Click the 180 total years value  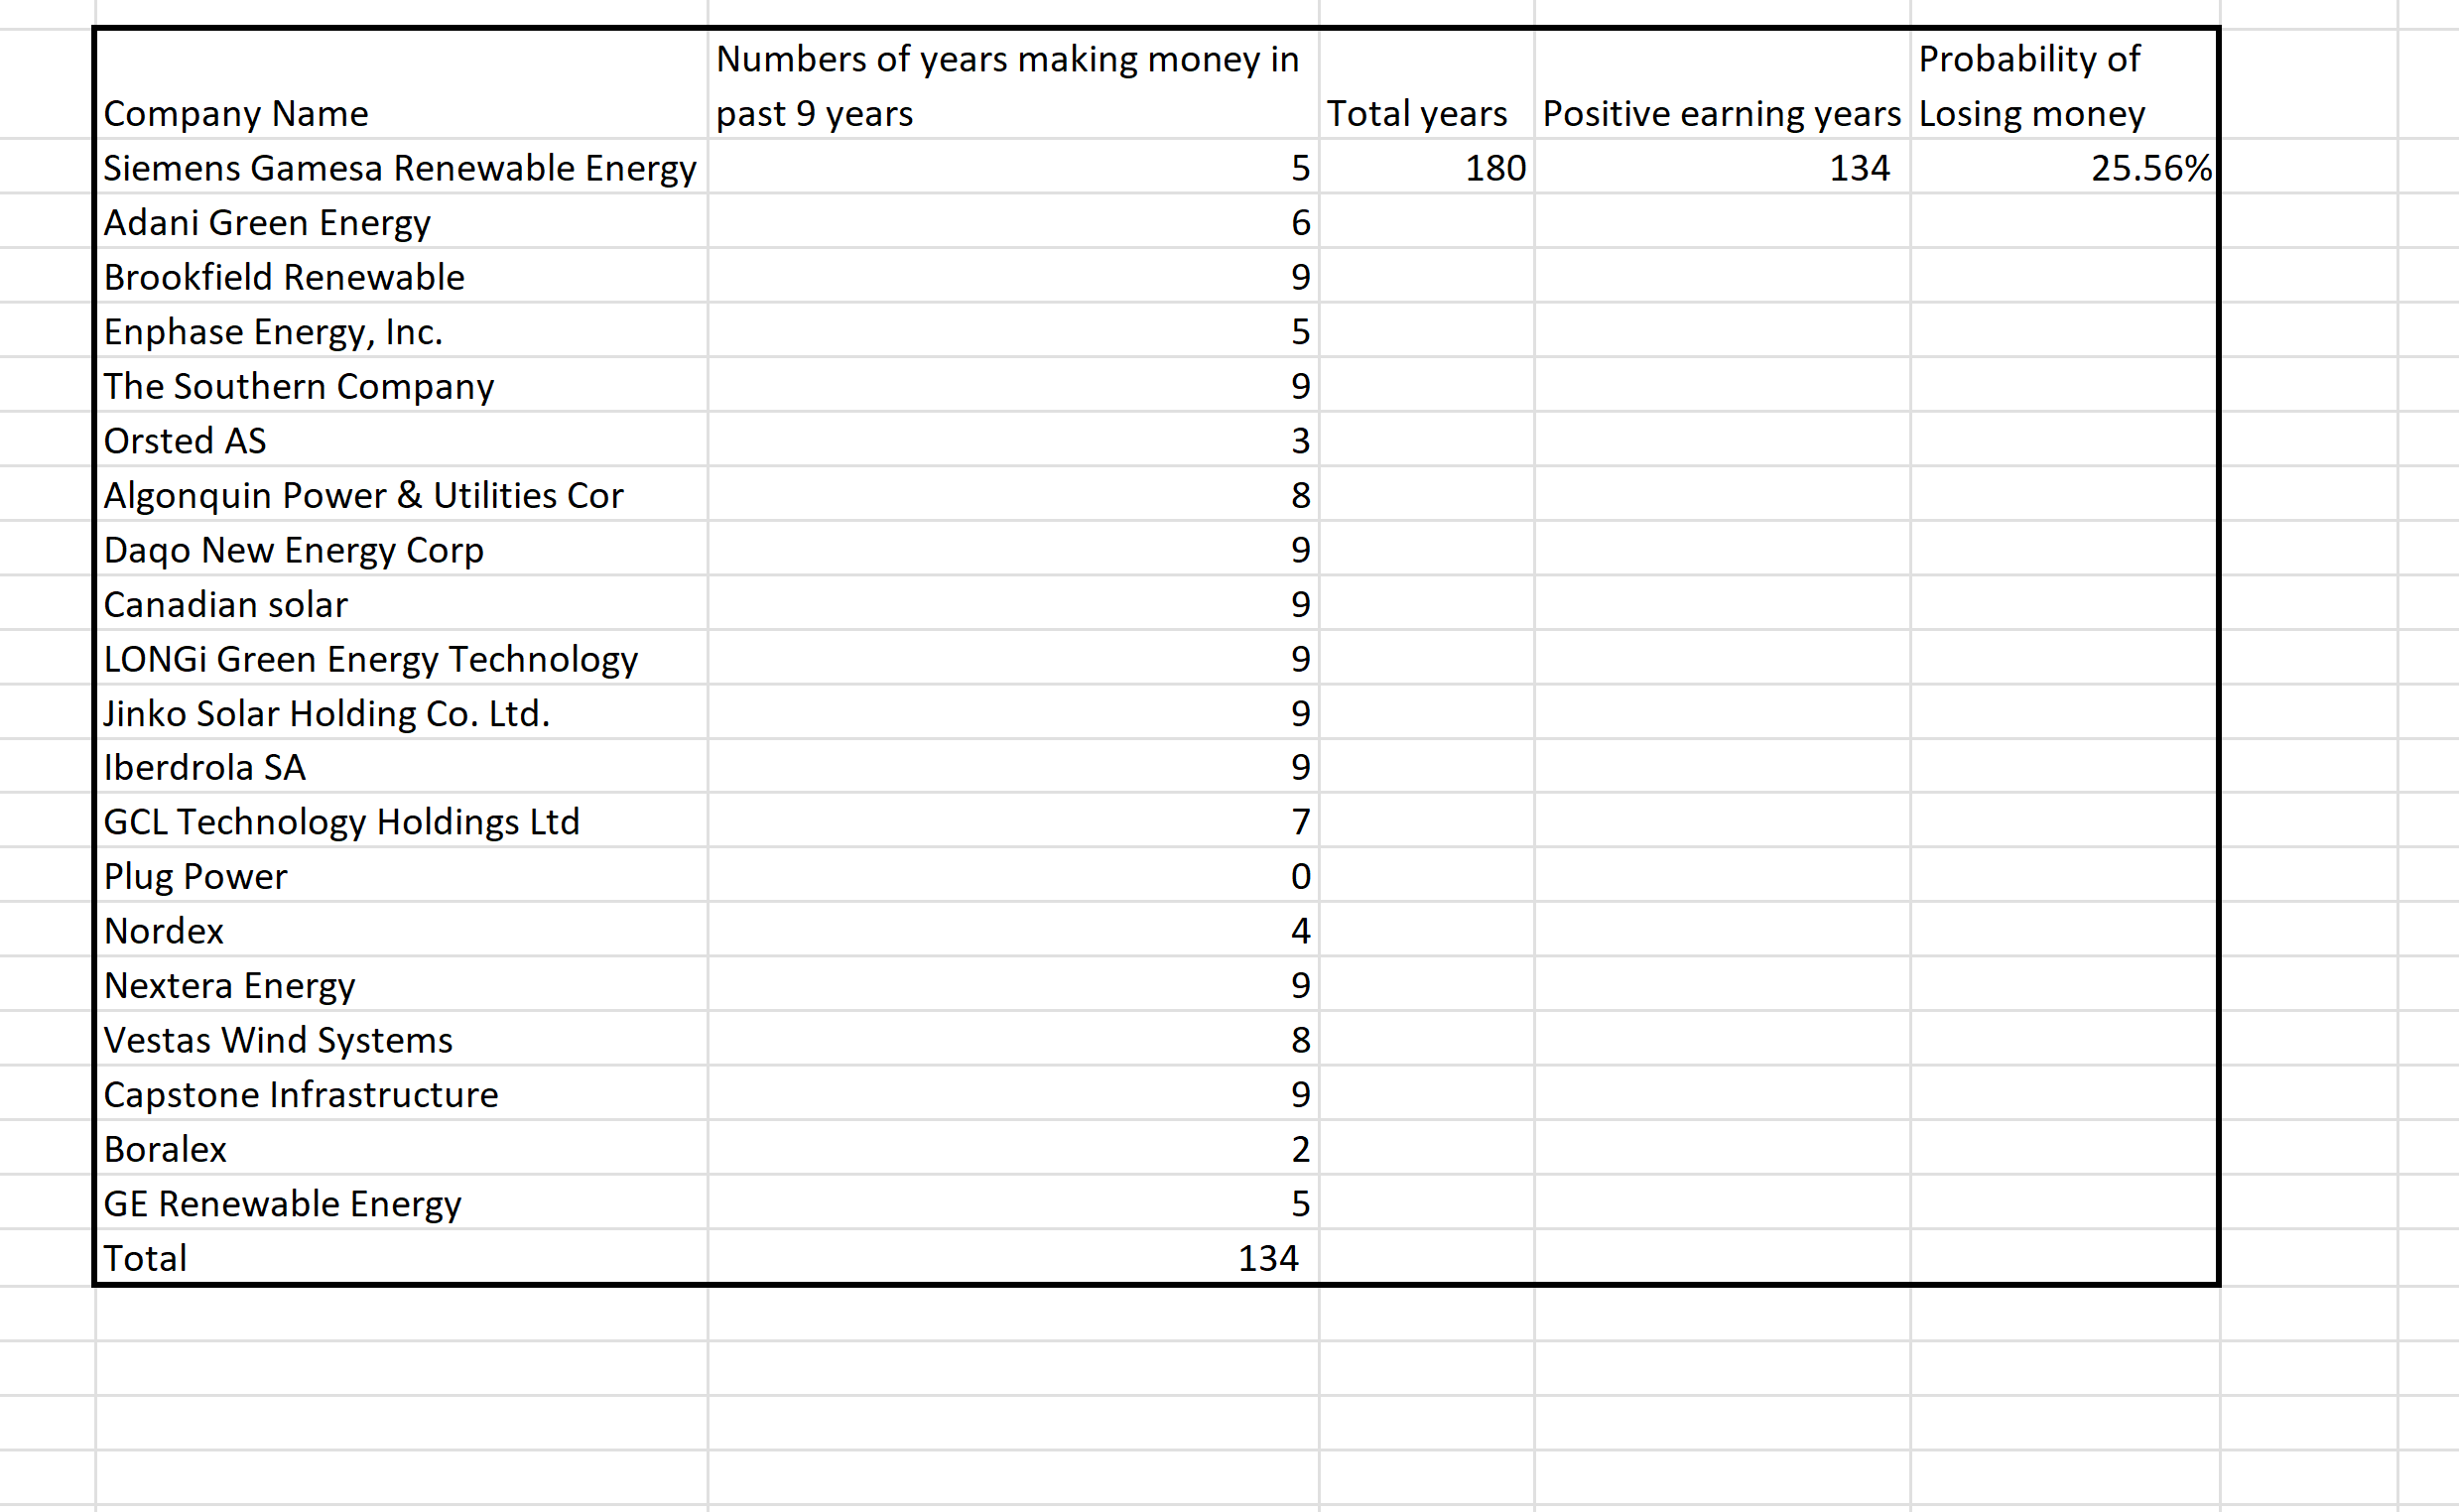coord(1426,167)
